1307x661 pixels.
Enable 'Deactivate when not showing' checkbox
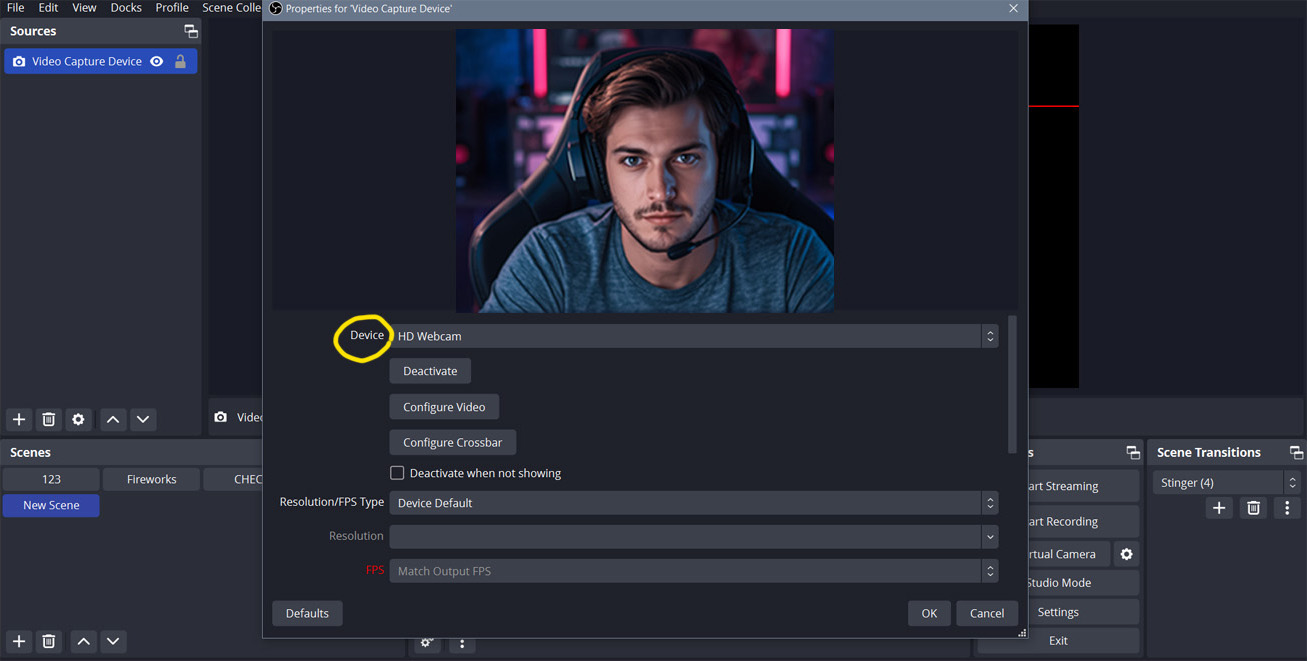tap(397, 473)
